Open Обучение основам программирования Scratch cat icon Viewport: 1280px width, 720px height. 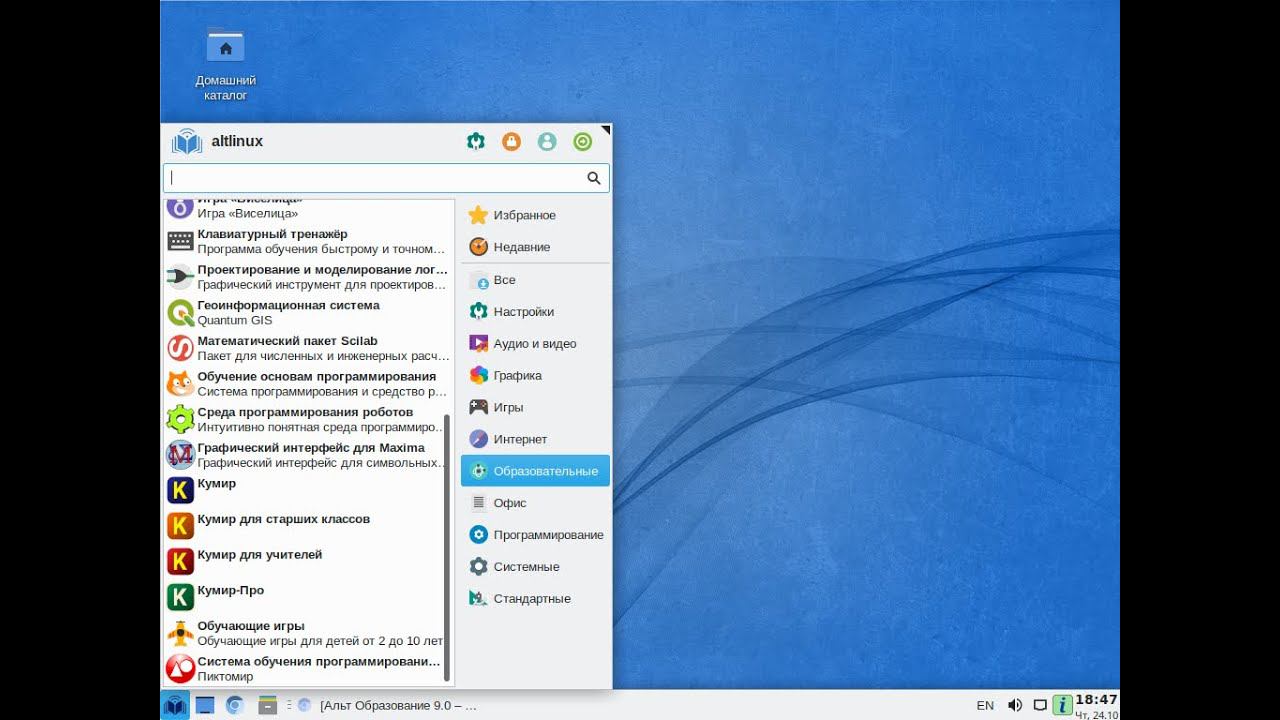tap(180, 384)
